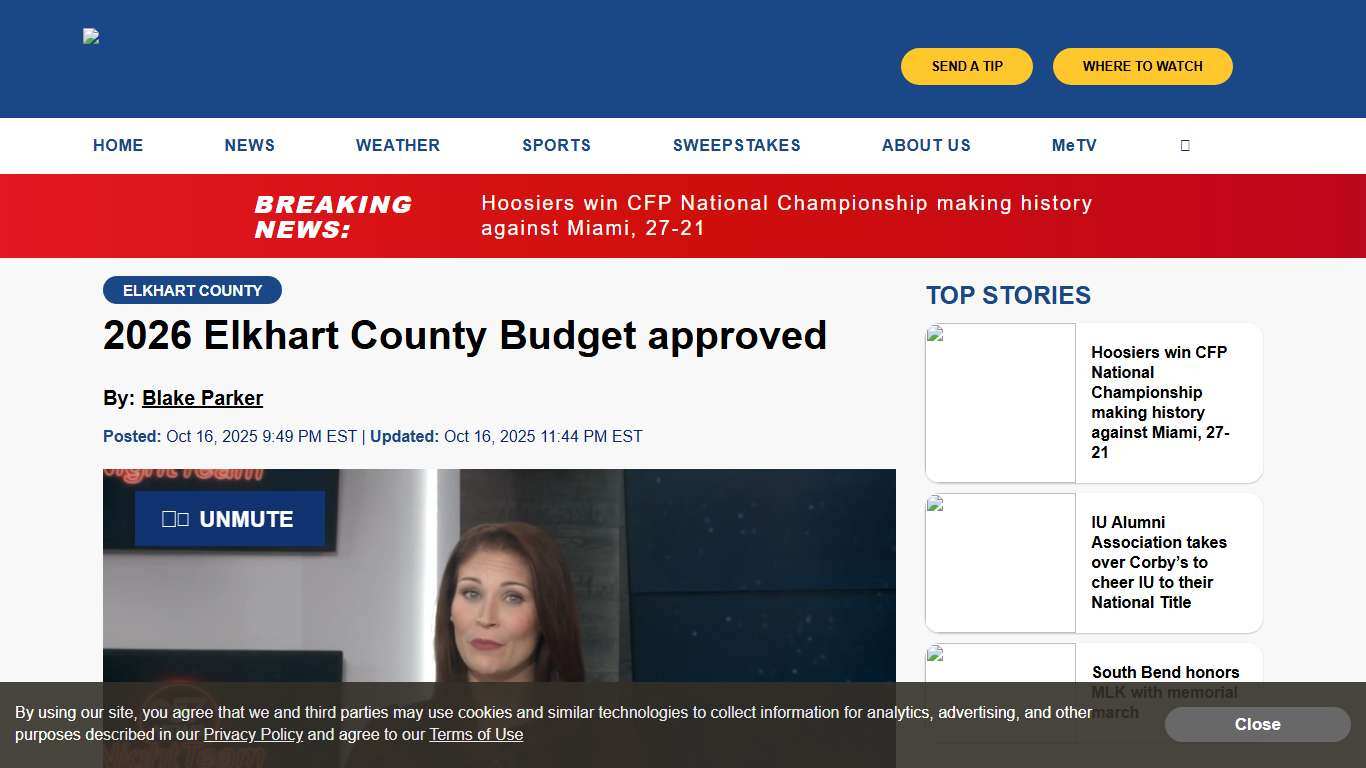Click the Hoosiers CFP story thumbnail image

[x=1000, y=402]
